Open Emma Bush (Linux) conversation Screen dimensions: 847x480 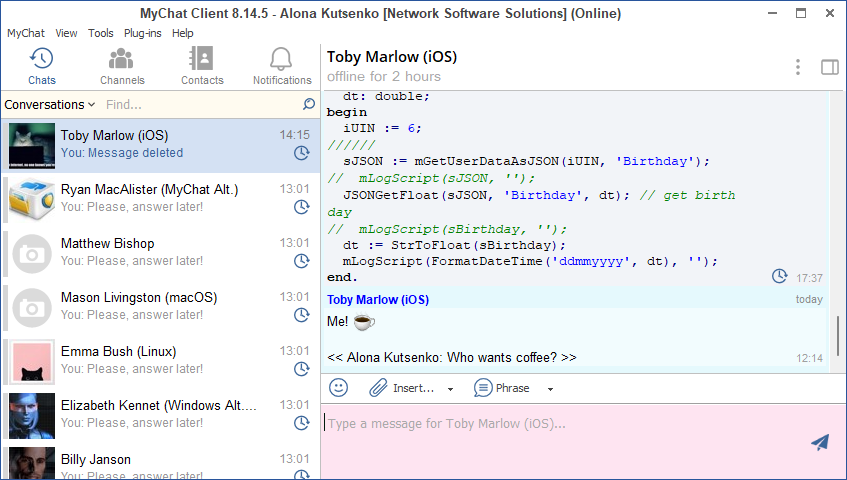[x=160, y=361]
